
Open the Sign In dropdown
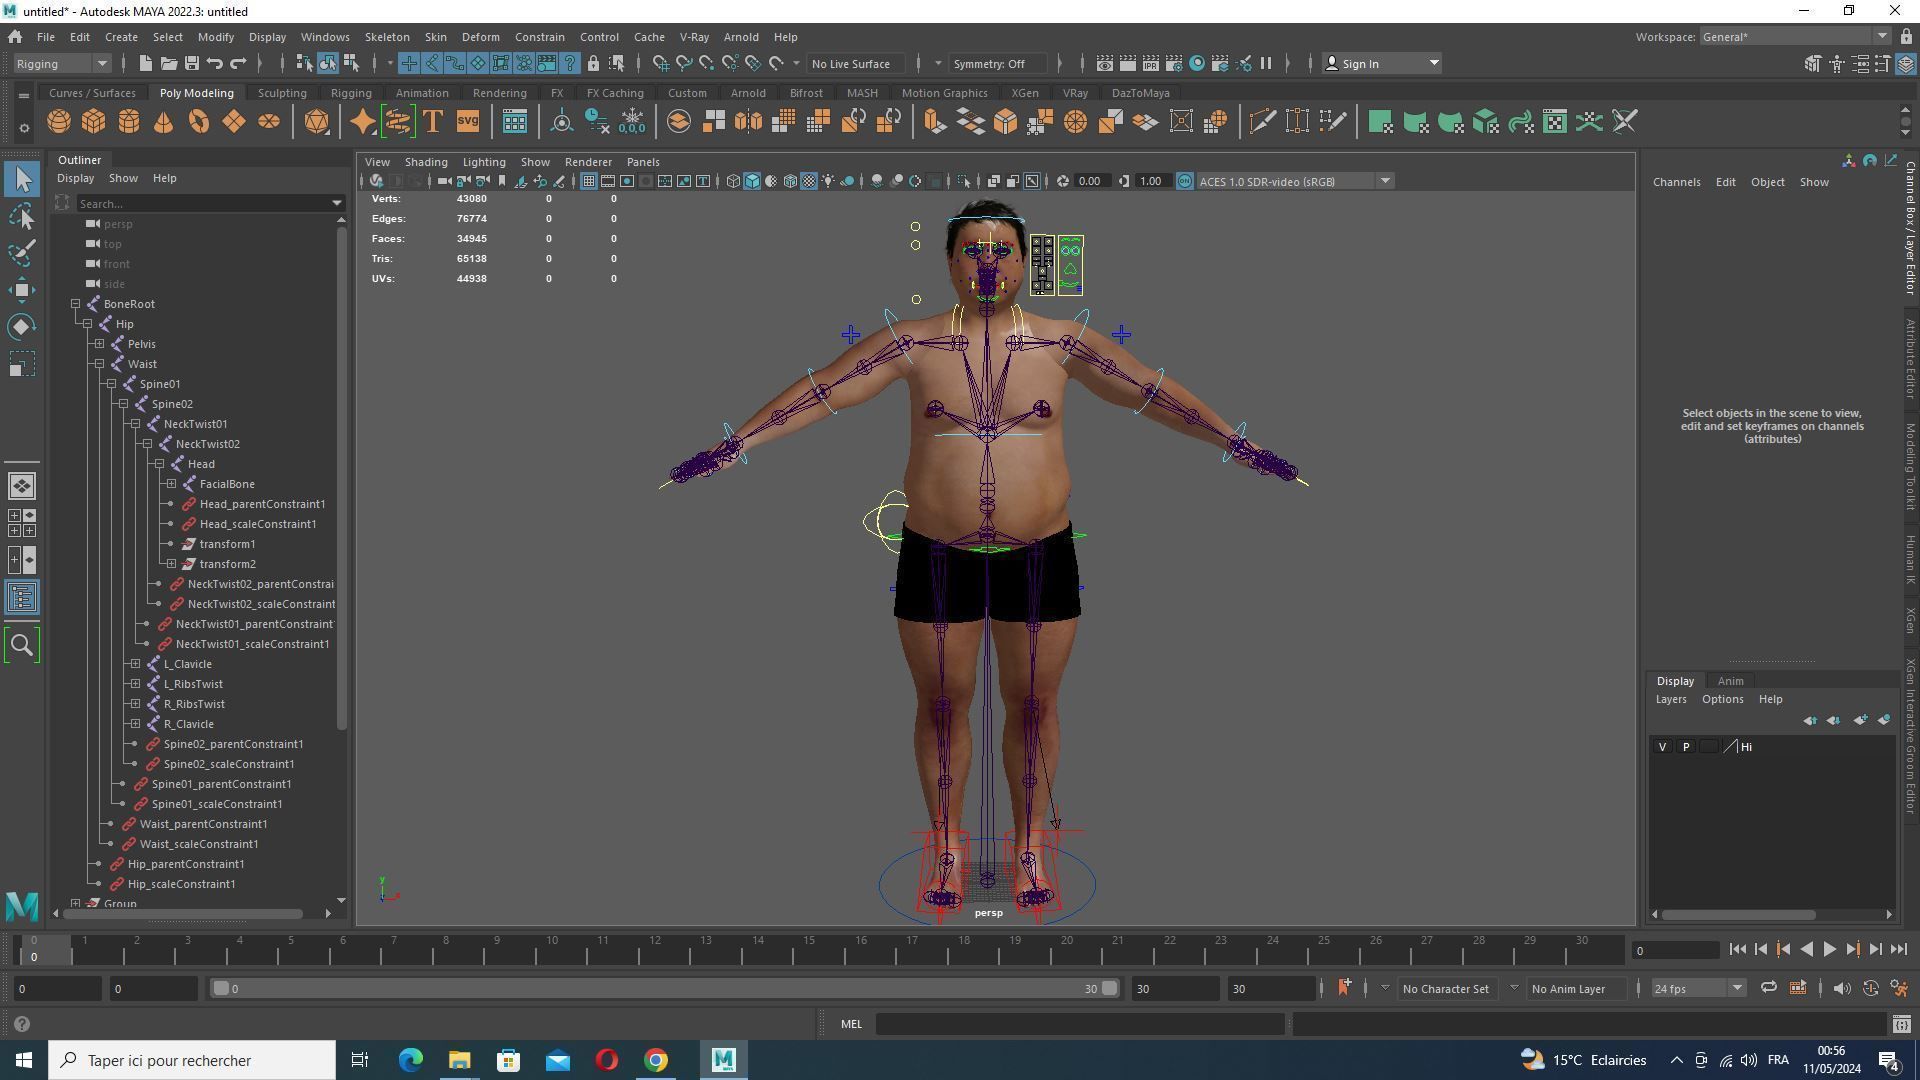(x=1382, y=64)
